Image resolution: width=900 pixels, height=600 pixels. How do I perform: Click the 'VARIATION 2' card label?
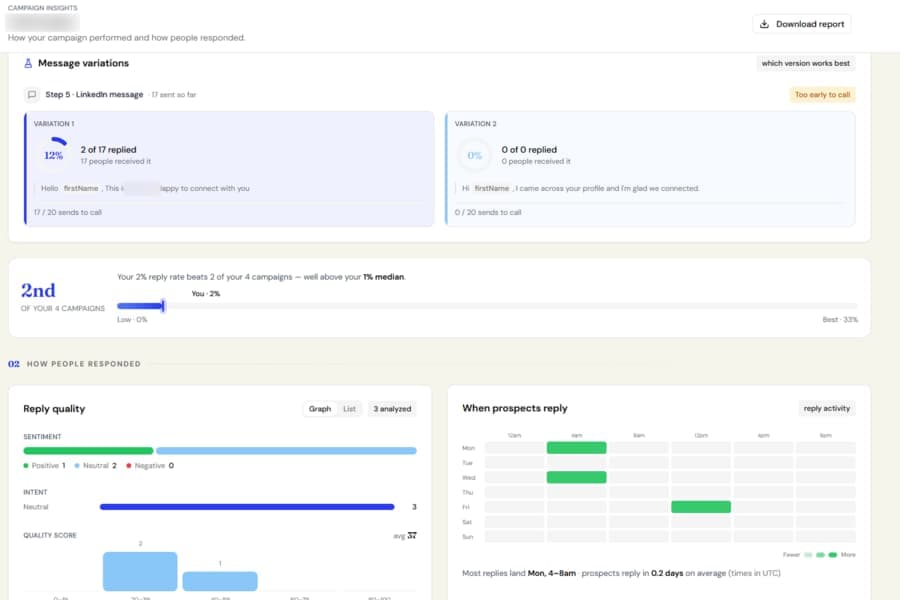pos(476,124)
